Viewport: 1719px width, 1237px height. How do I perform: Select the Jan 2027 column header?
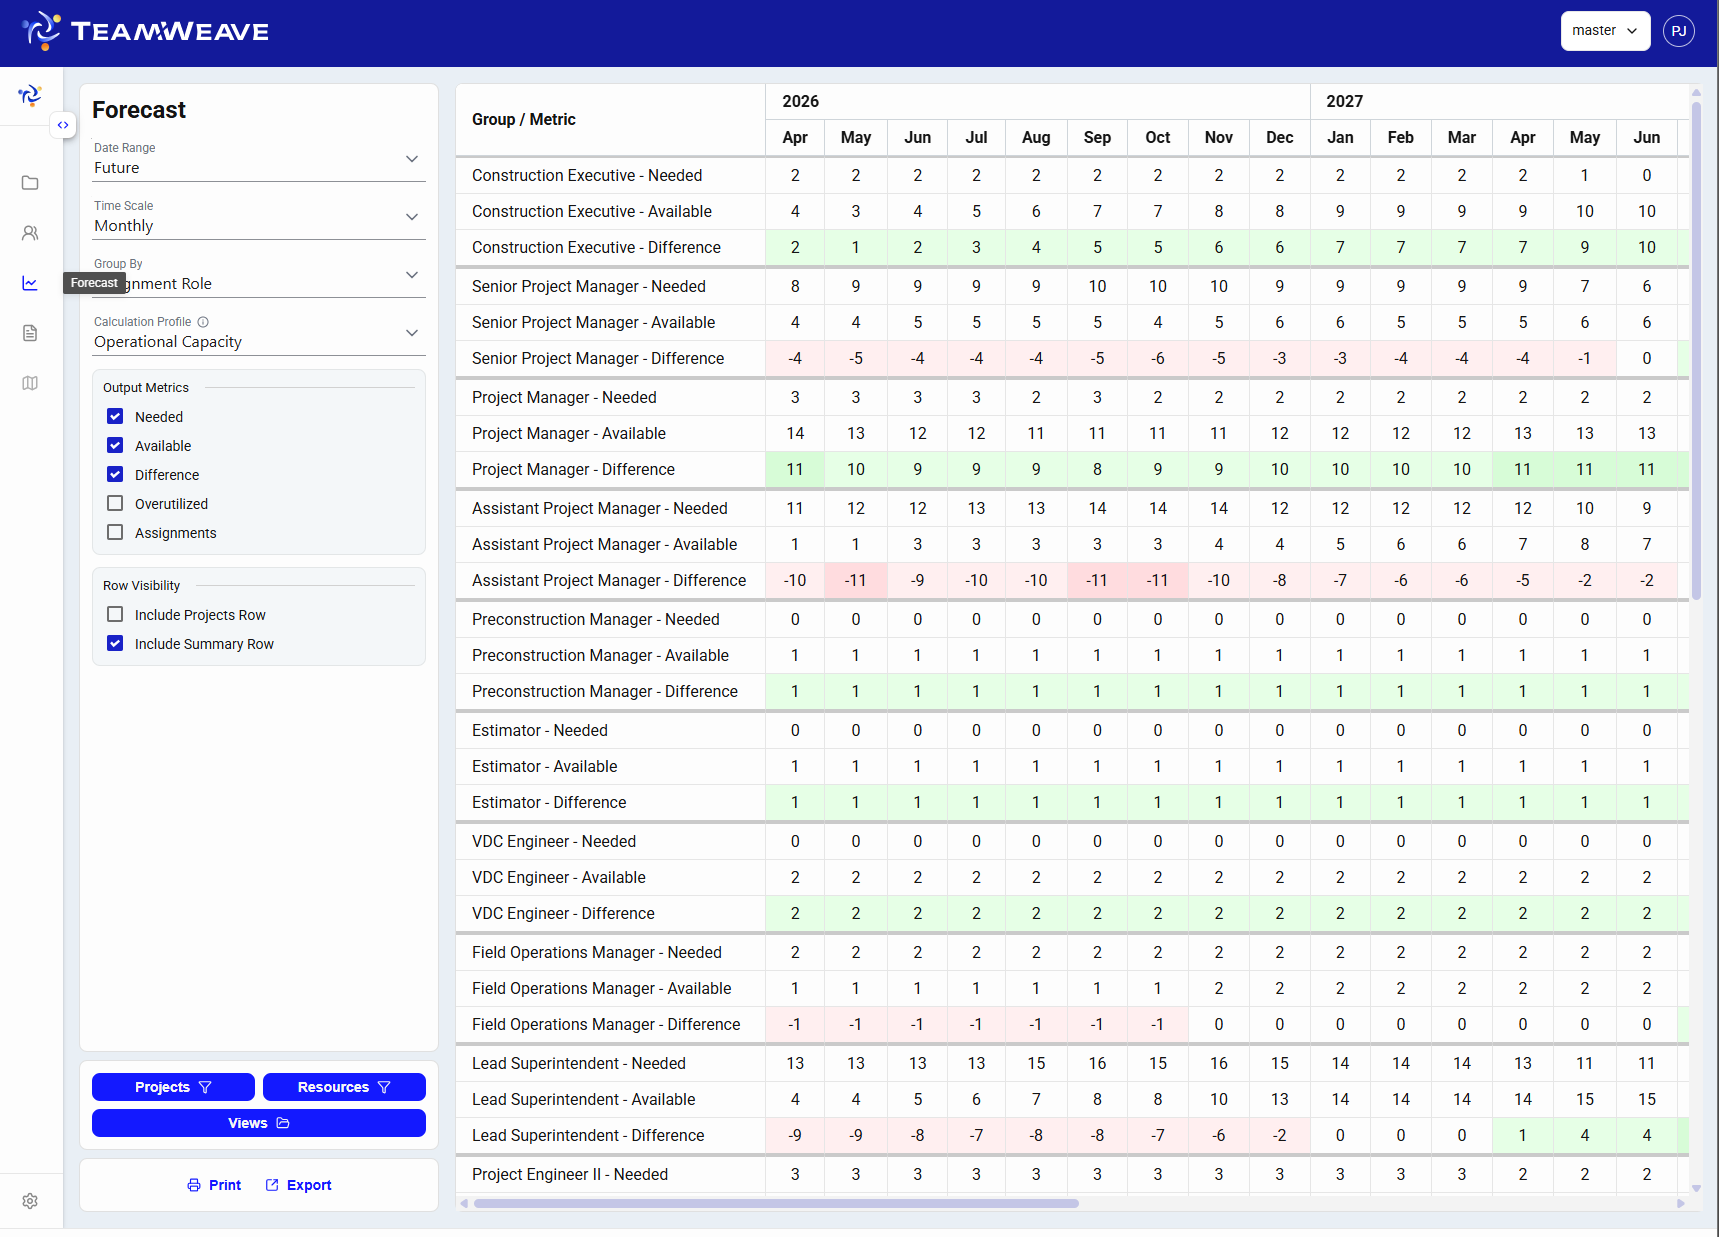(x=1340, y=138)
